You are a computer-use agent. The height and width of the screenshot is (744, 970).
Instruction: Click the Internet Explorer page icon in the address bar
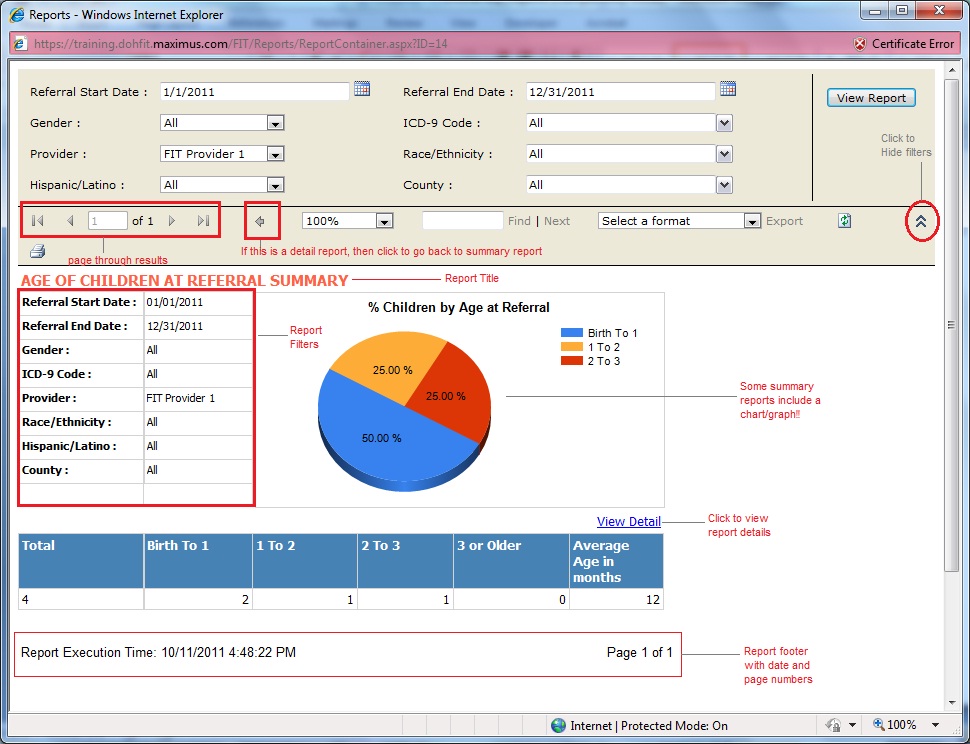20,44
